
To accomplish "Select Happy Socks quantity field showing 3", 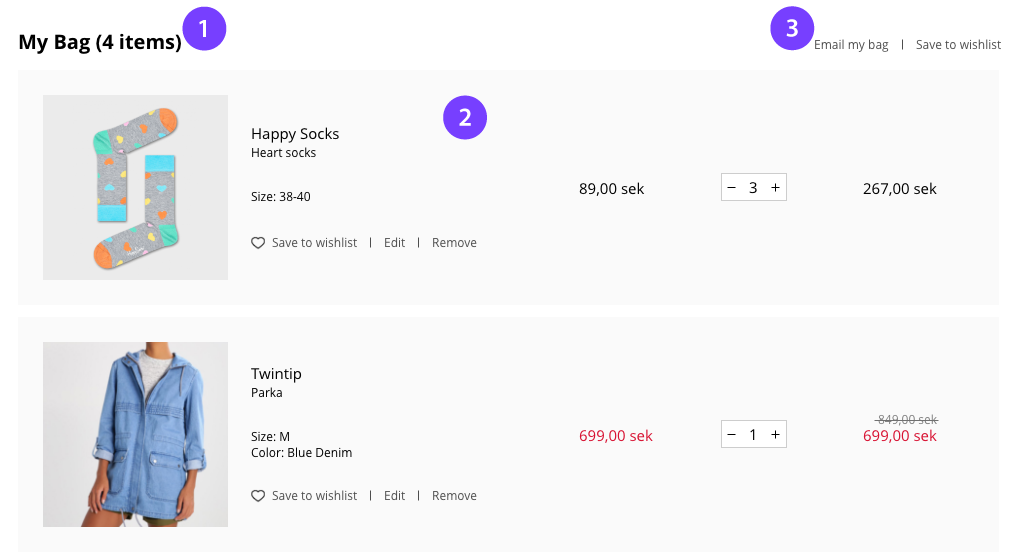I will point(753,187).
